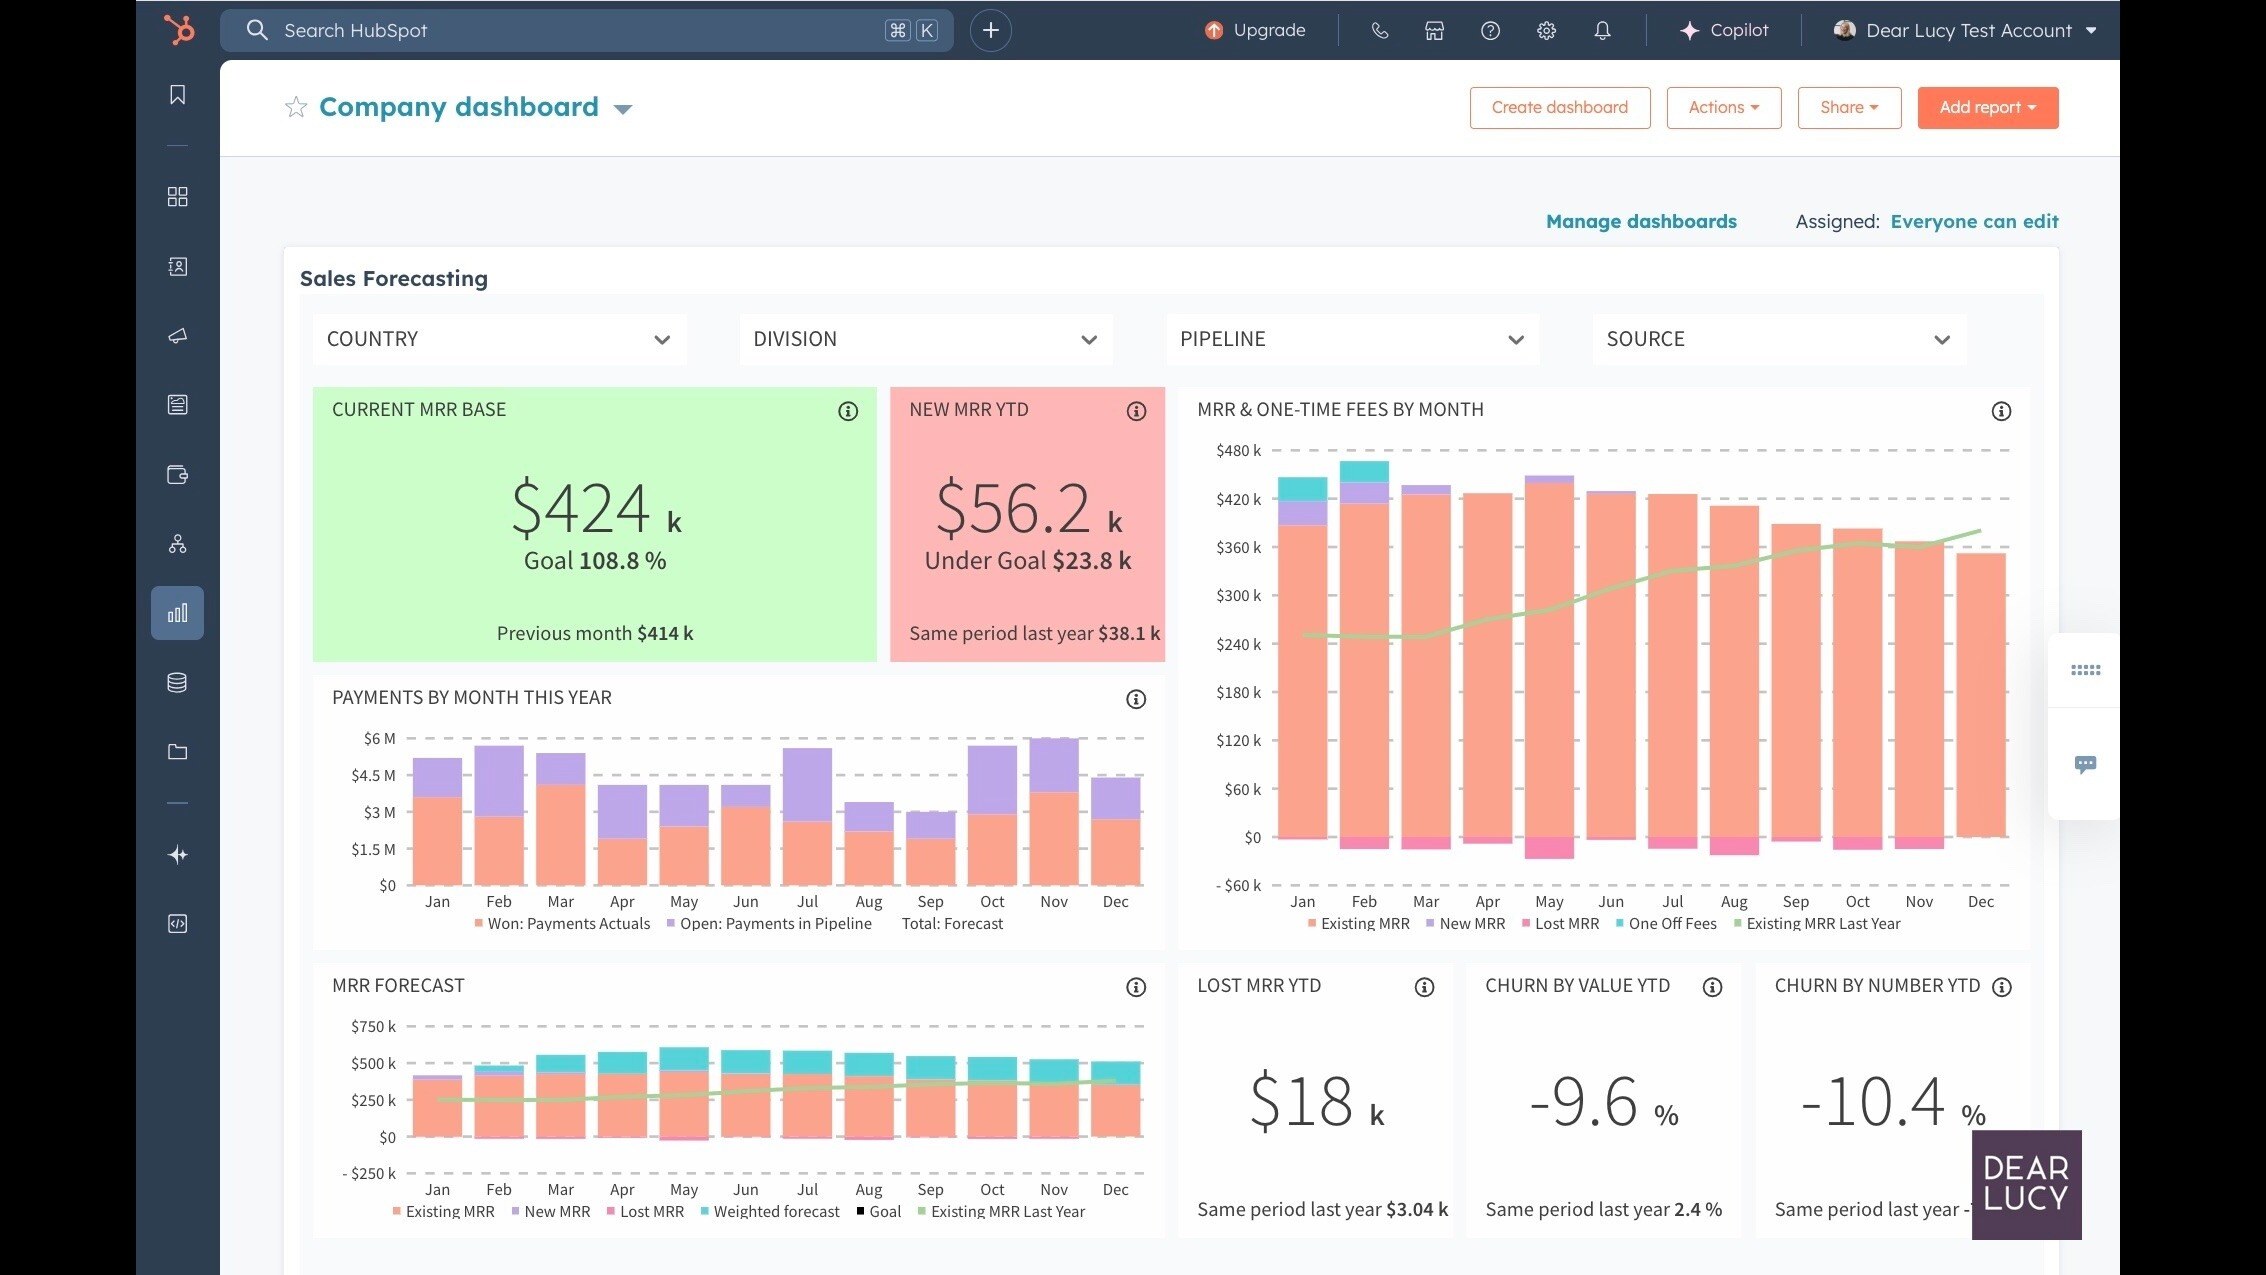Screen dimensions: 2266x1275
Task: Expand the PIPELINE filter dropdown
Action: tap(1352, 339)
